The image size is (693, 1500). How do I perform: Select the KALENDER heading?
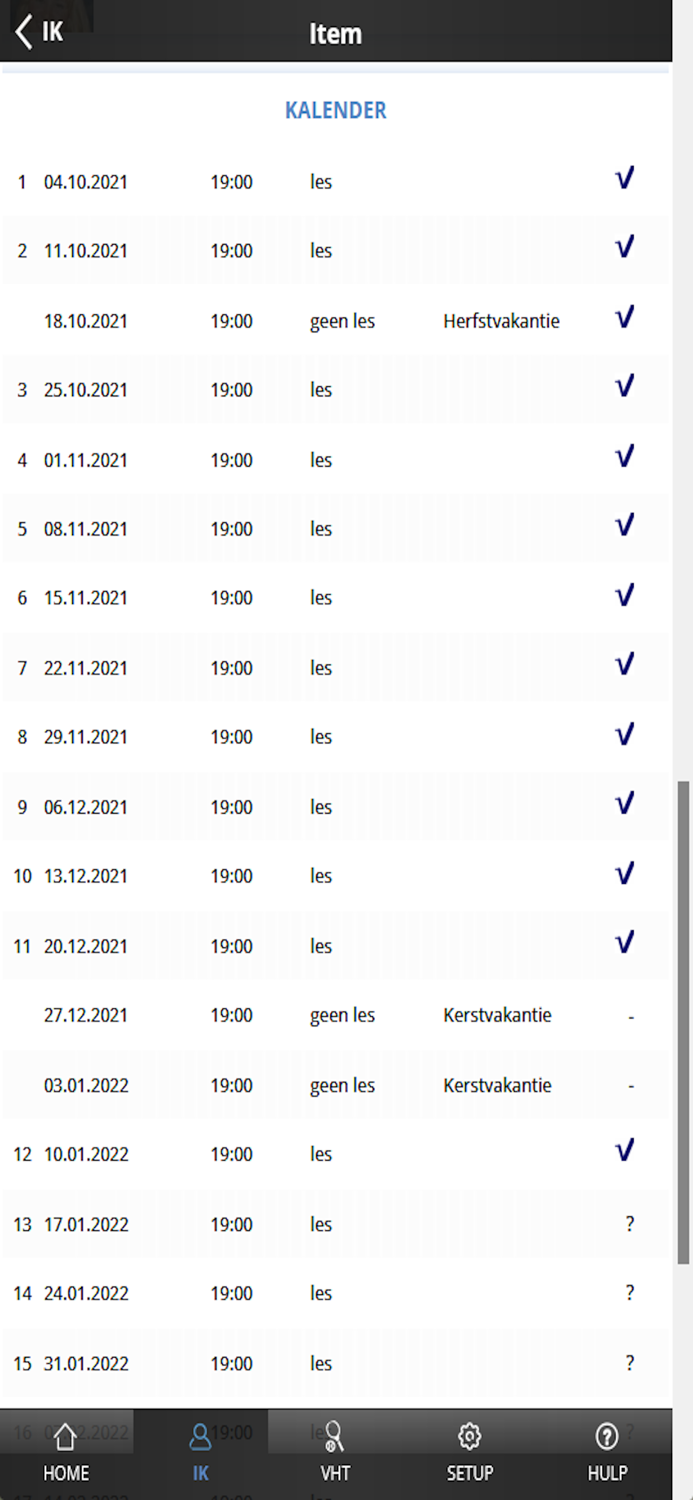pyautogui.click(x=335, y=110)
